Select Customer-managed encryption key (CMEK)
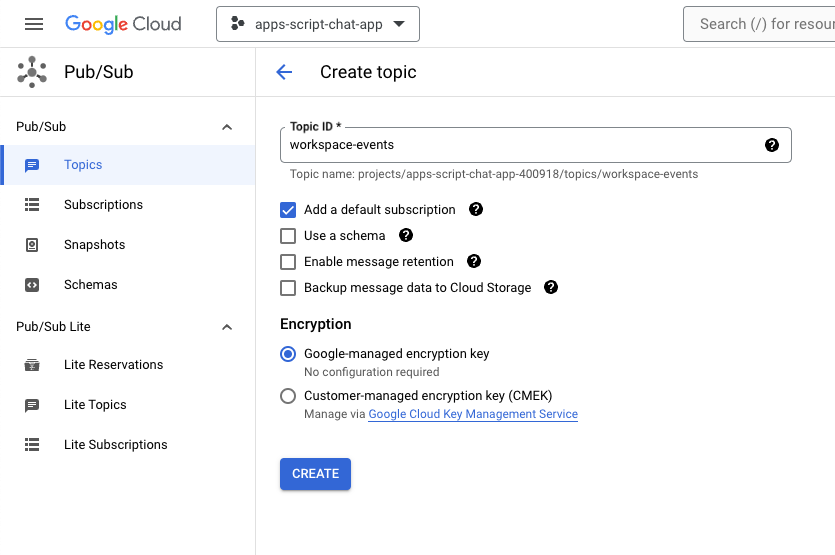Viewport: 835px width, 555px height. click(x=288, y=395)
